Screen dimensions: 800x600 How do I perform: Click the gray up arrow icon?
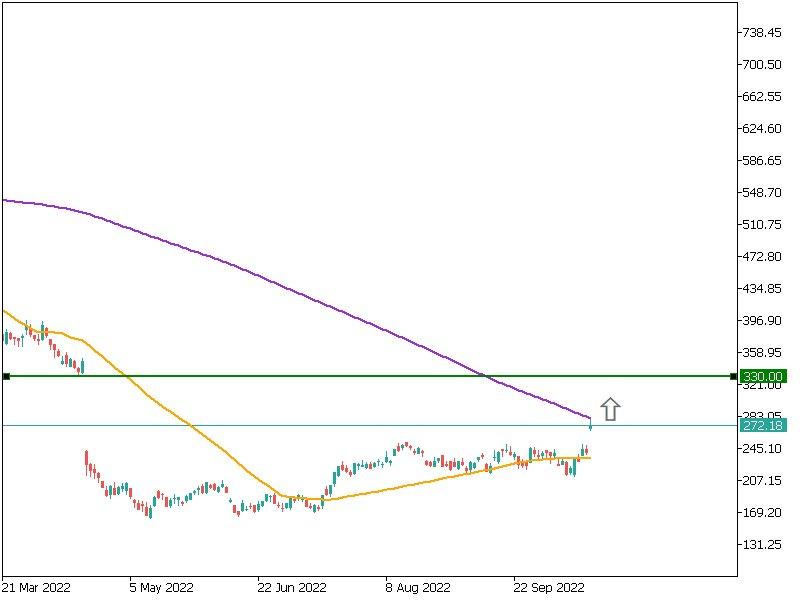click(x=610, y=409)
